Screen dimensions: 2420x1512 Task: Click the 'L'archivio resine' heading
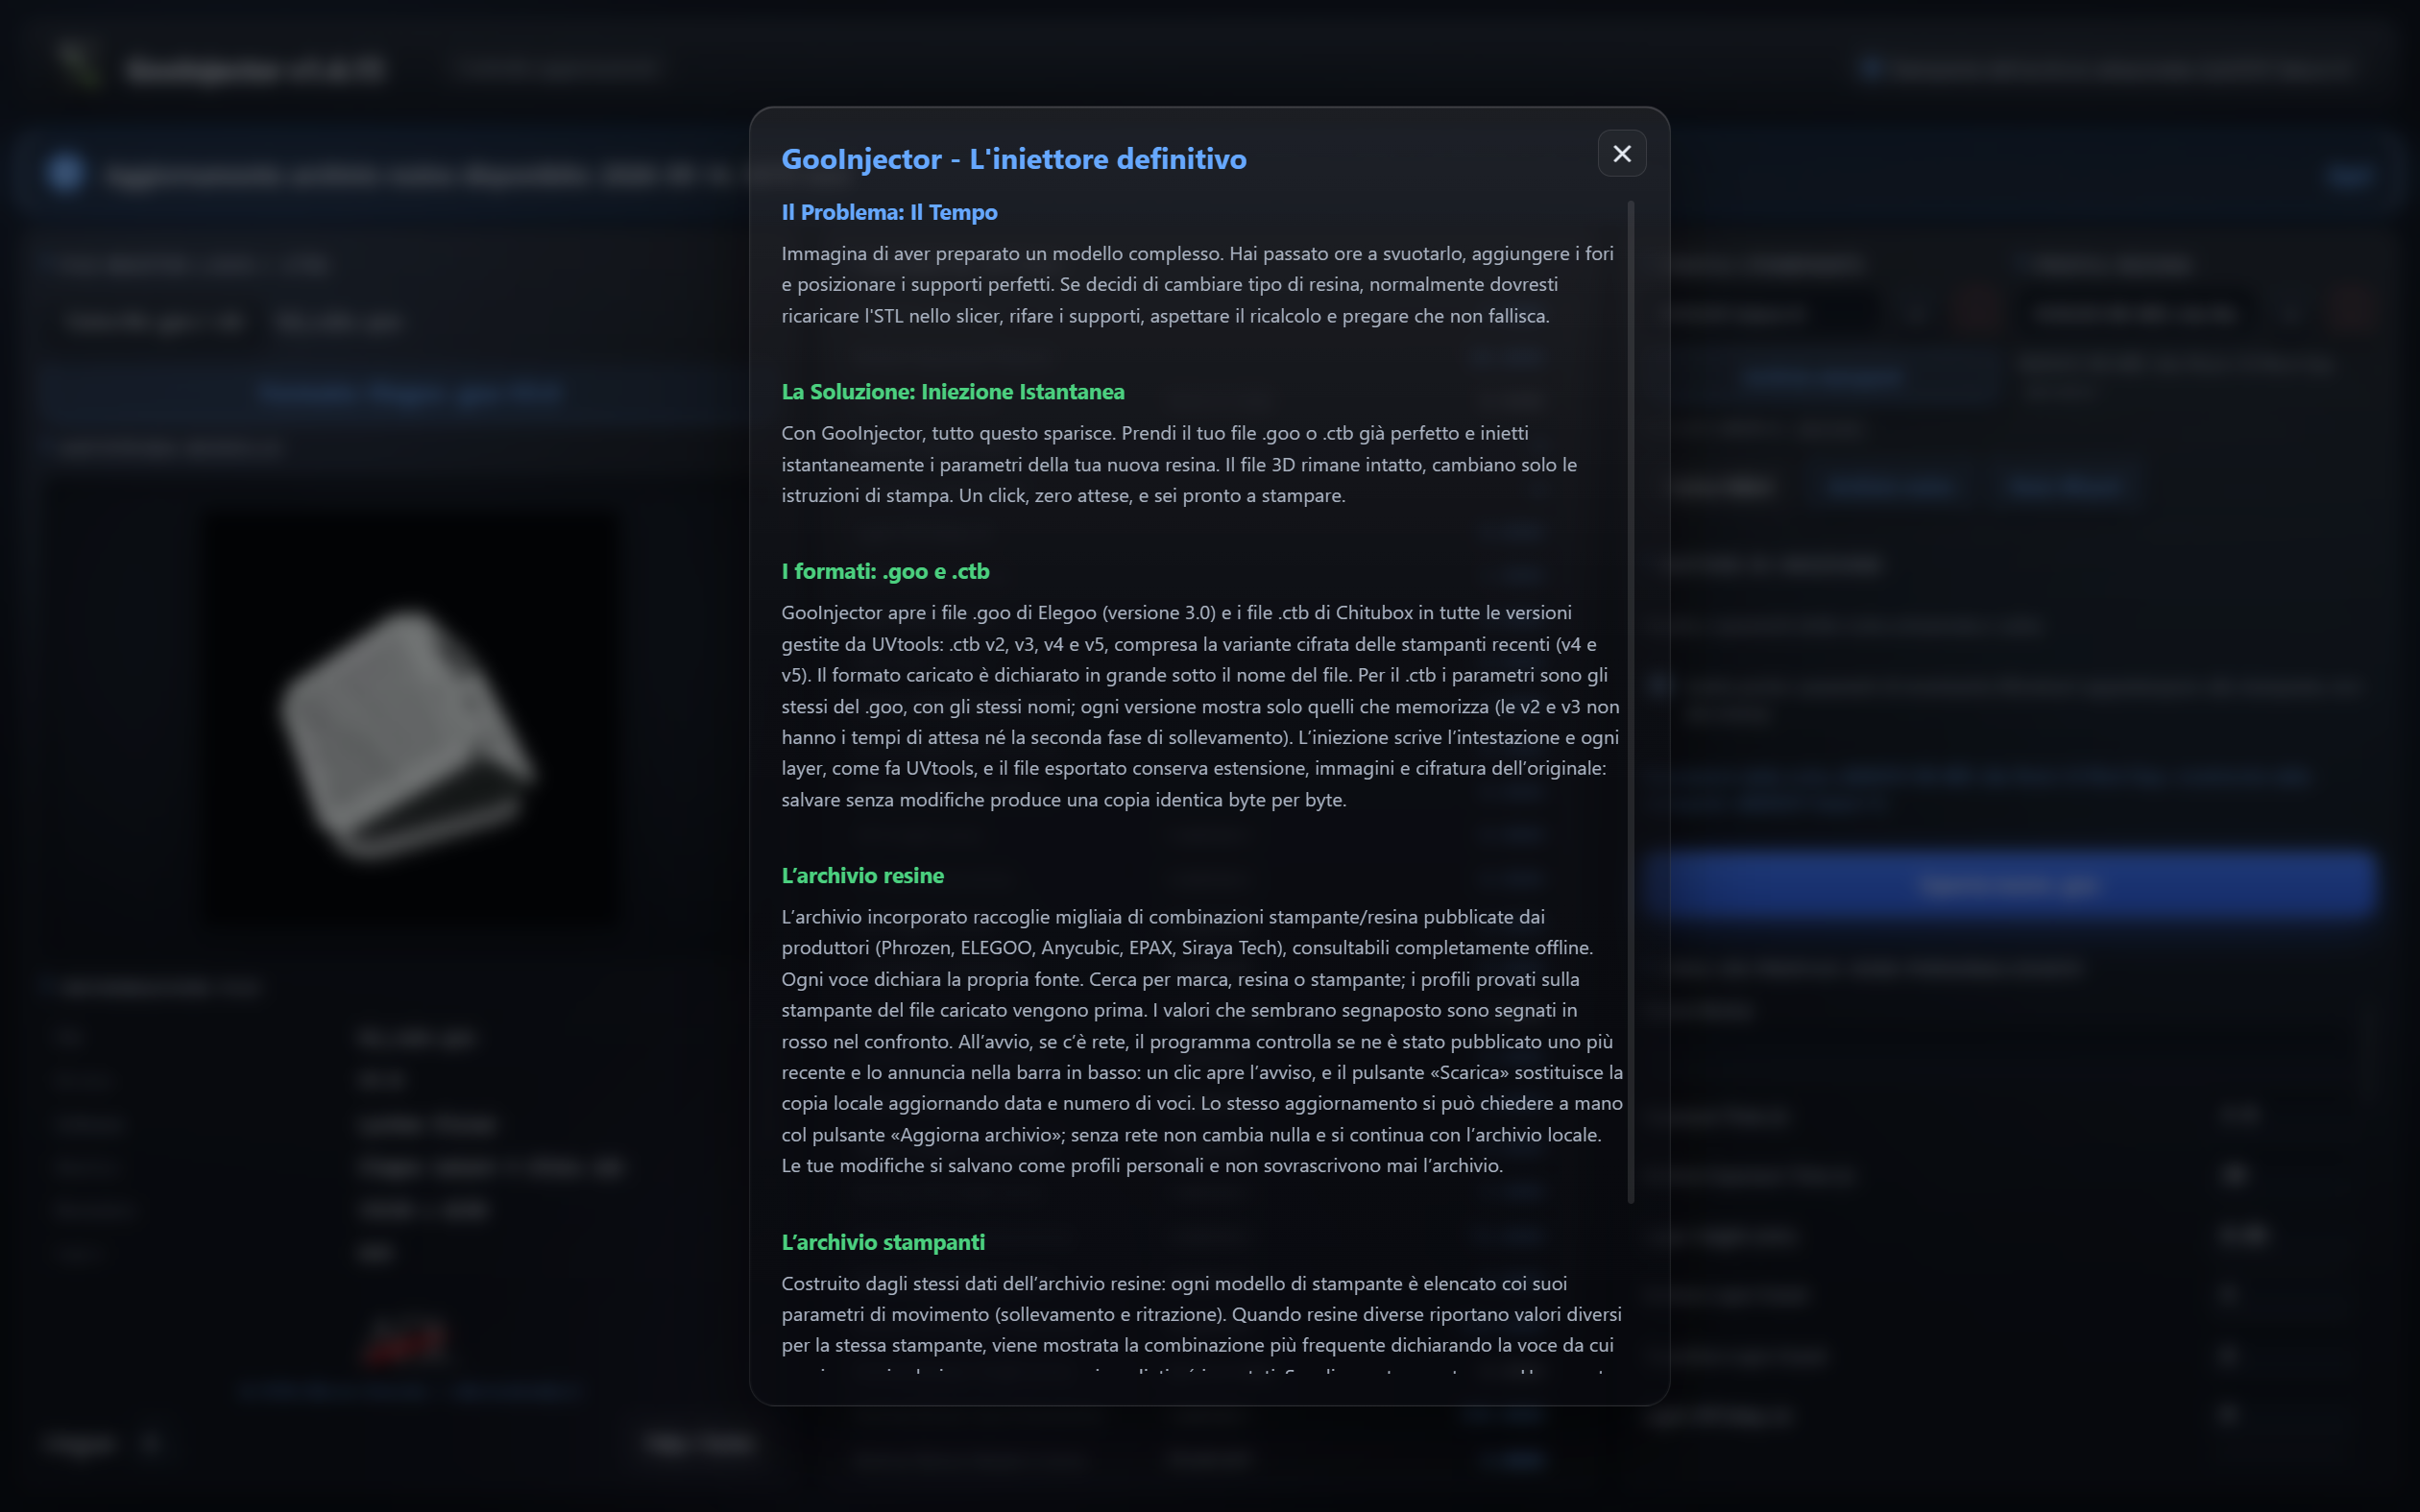click(x=862, y=875)
